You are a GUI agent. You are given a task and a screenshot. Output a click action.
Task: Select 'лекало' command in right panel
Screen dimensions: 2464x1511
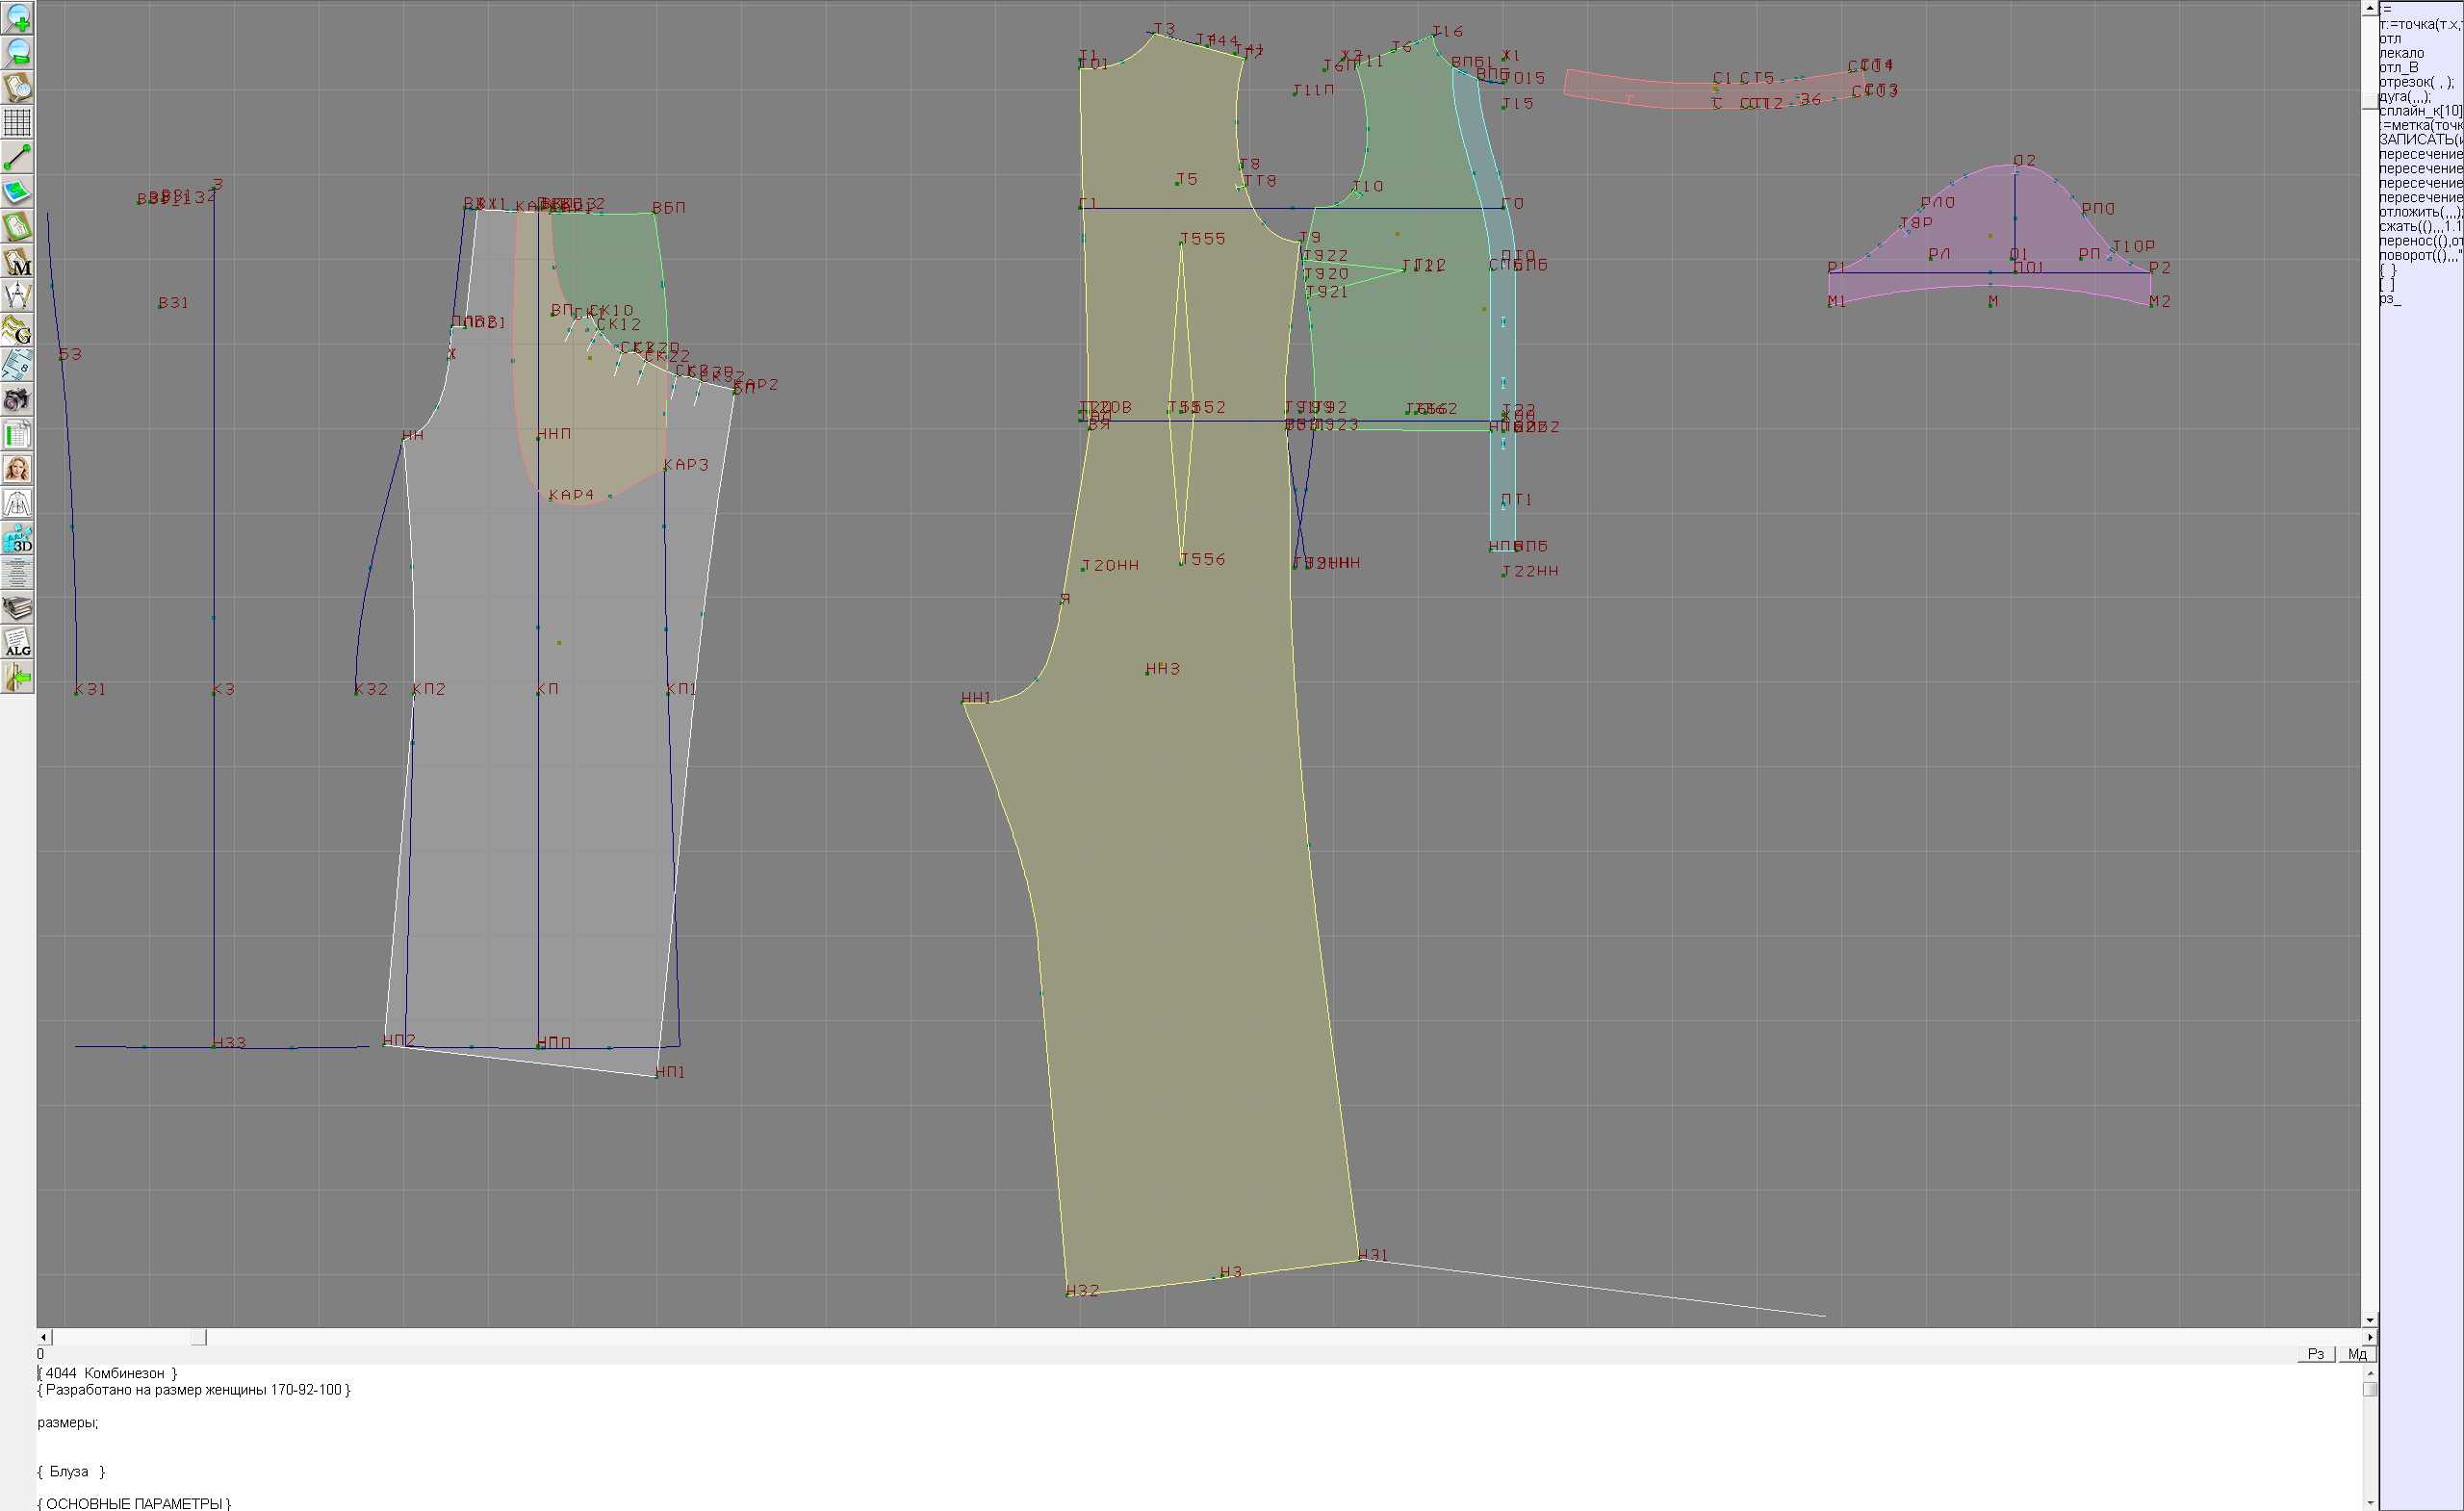pos(2401,53)
